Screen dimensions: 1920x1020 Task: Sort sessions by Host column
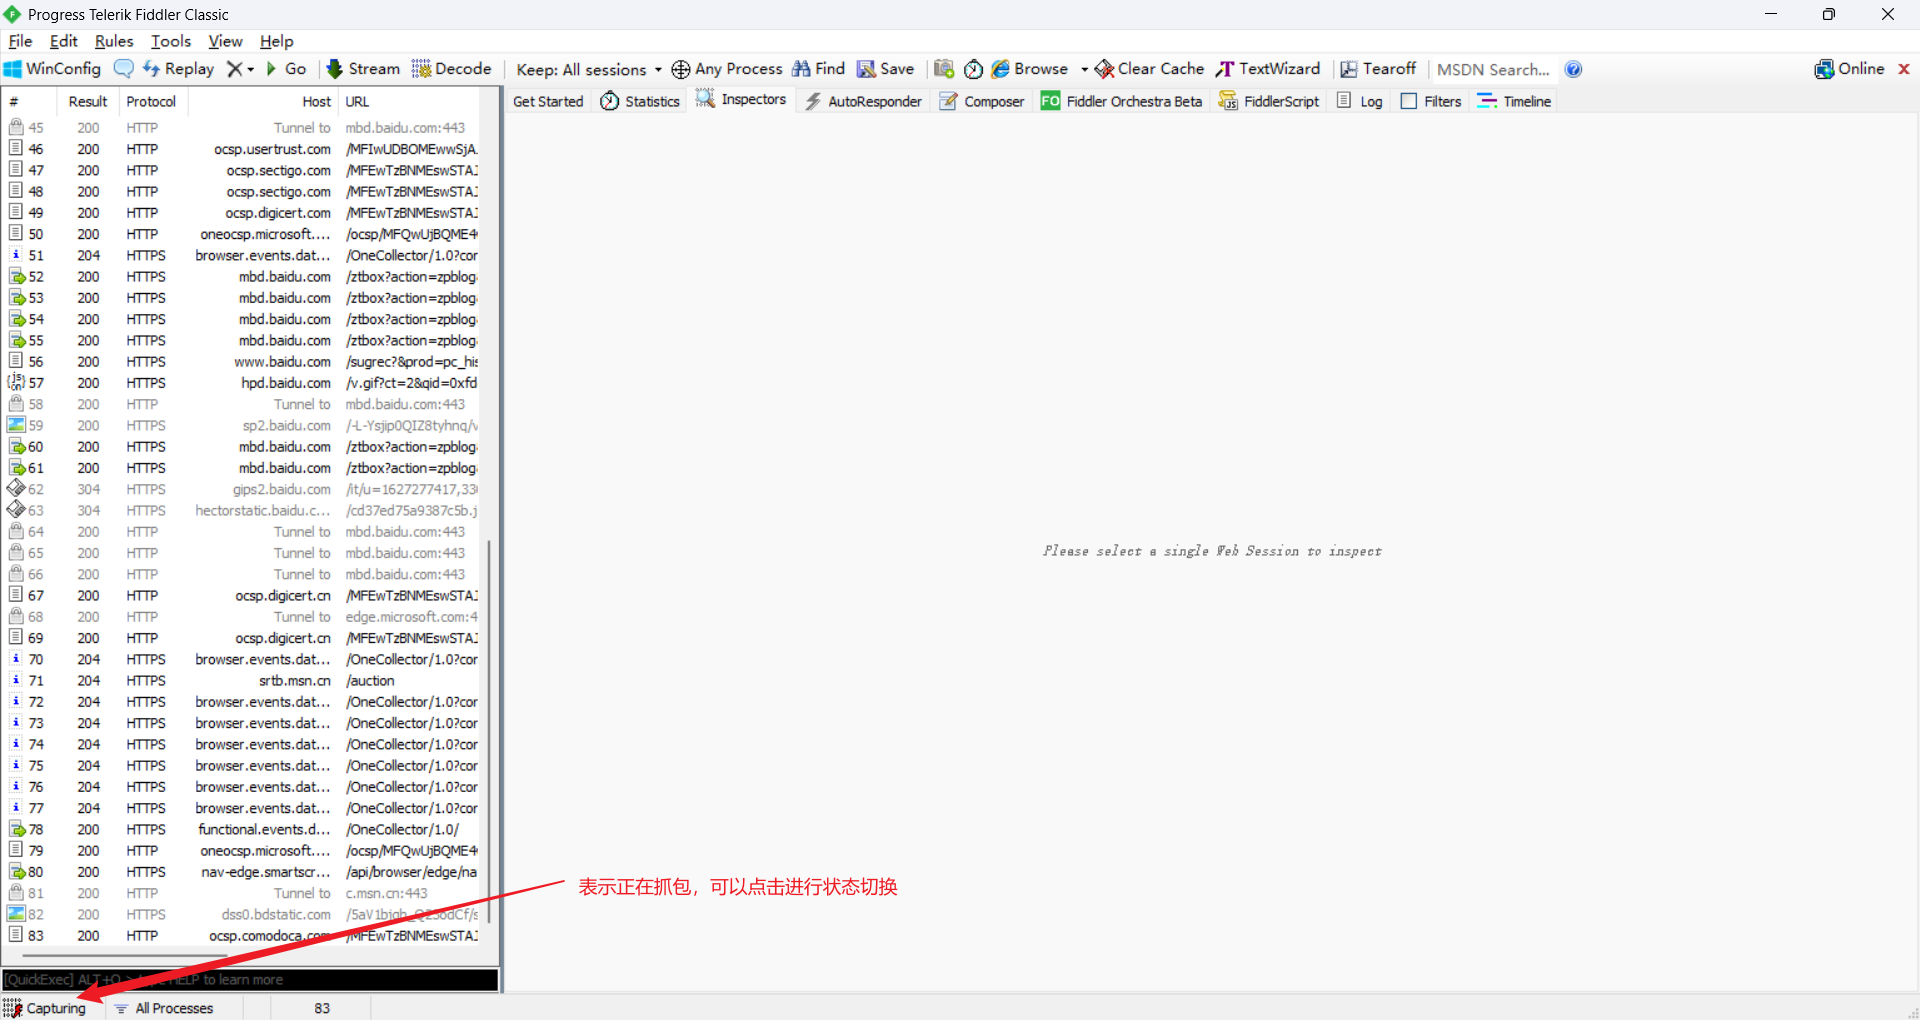coord(262,102)
